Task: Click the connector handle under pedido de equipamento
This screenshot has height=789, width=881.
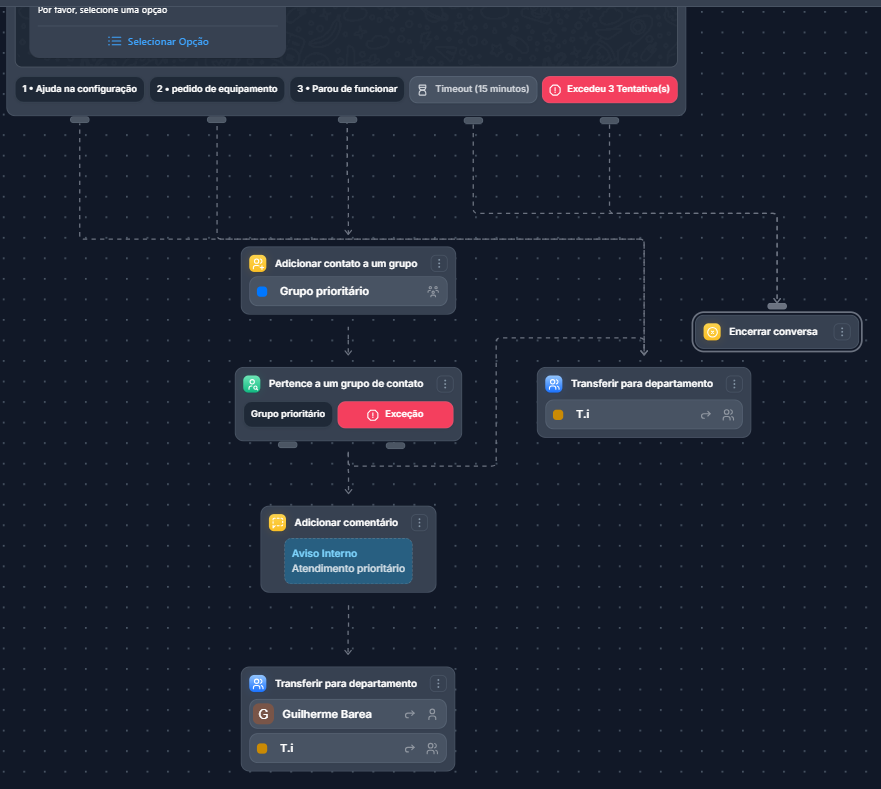Action: pos(217,120)
